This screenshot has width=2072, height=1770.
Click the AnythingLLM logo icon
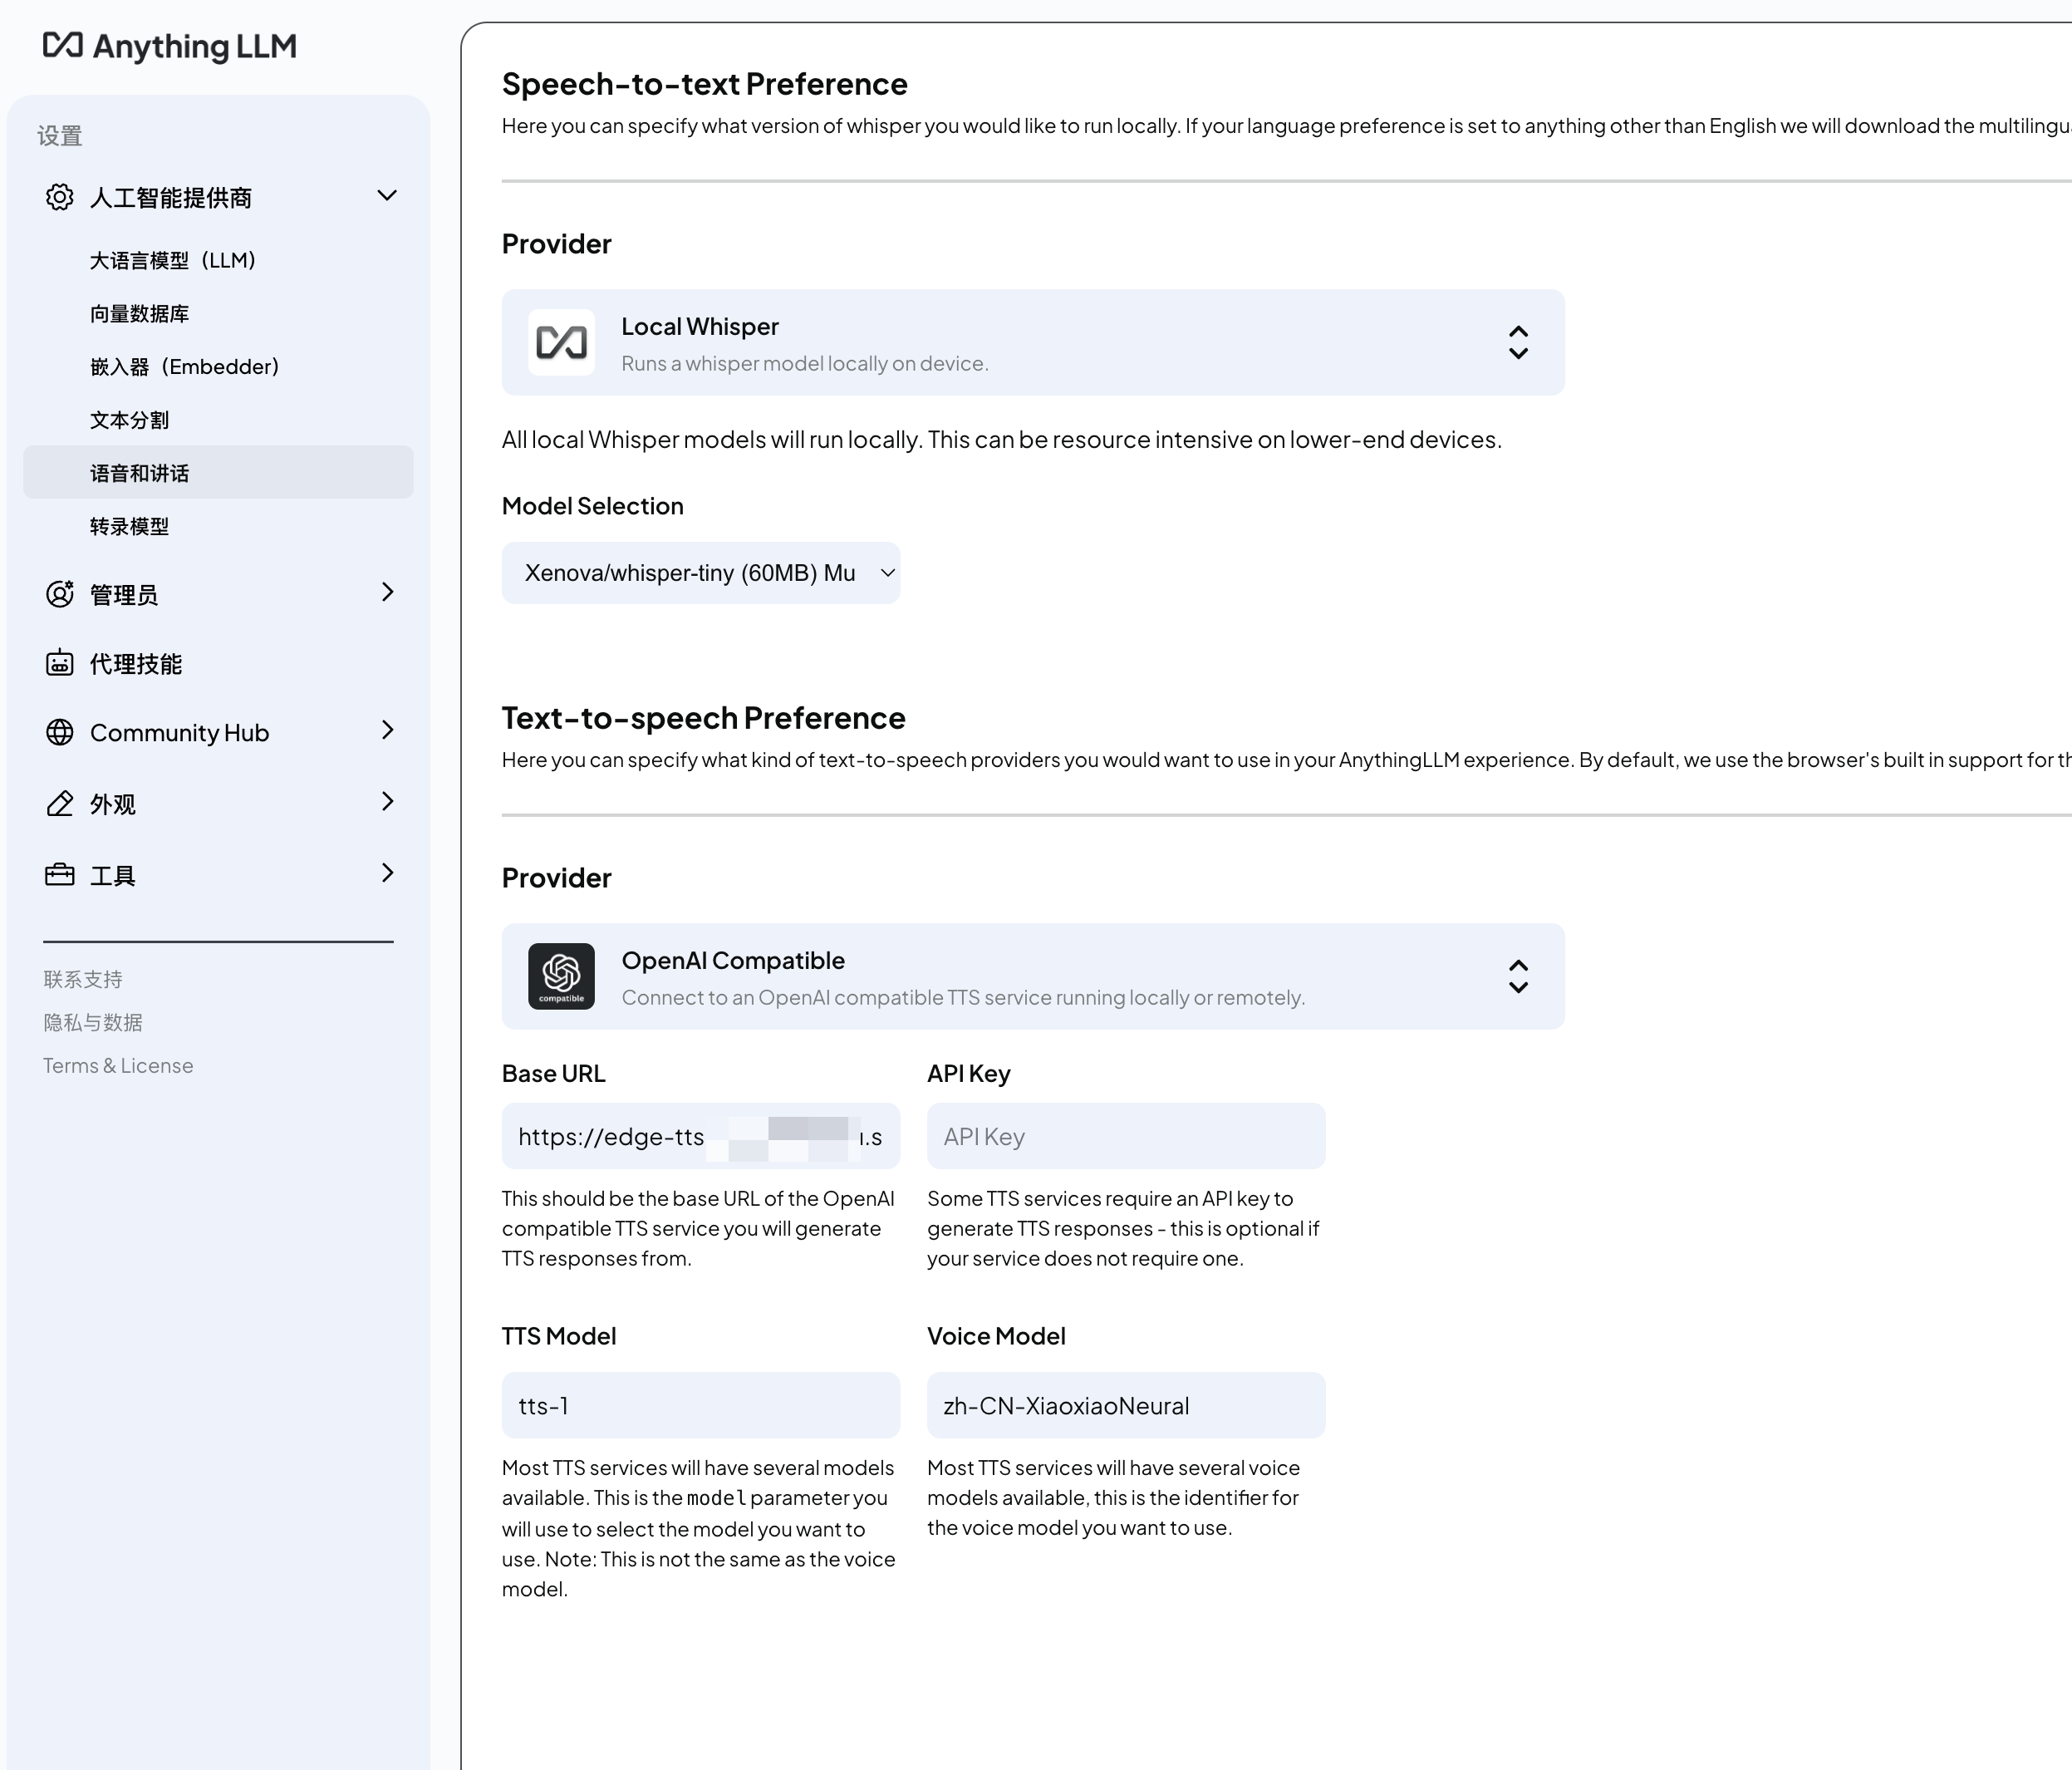pos(63,45)
